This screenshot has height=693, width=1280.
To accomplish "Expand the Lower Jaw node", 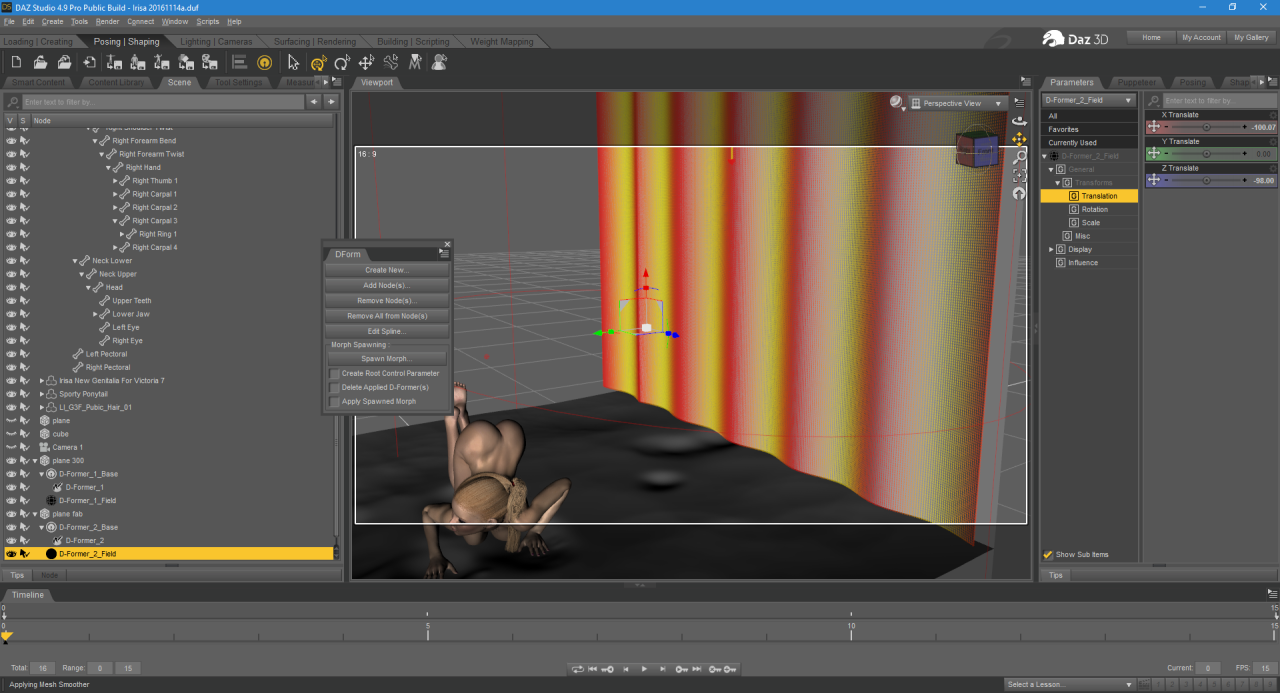I will coord(95,314).
